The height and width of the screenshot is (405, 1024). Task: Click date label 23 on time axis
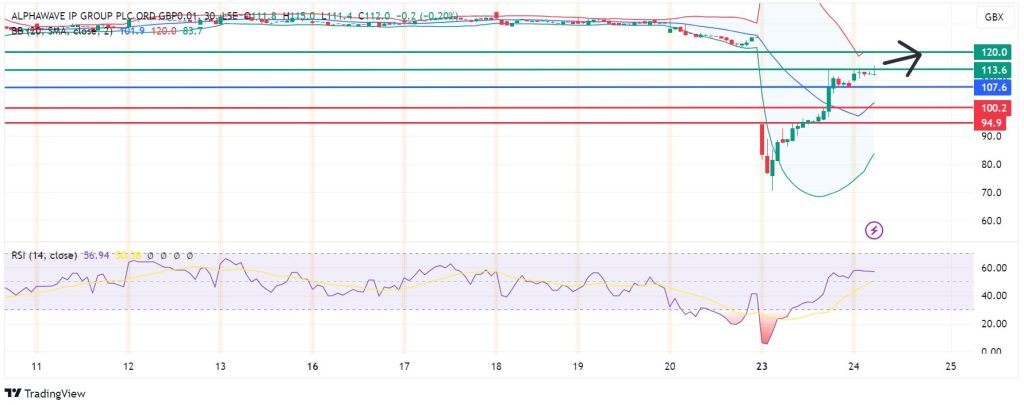[761, 366]
